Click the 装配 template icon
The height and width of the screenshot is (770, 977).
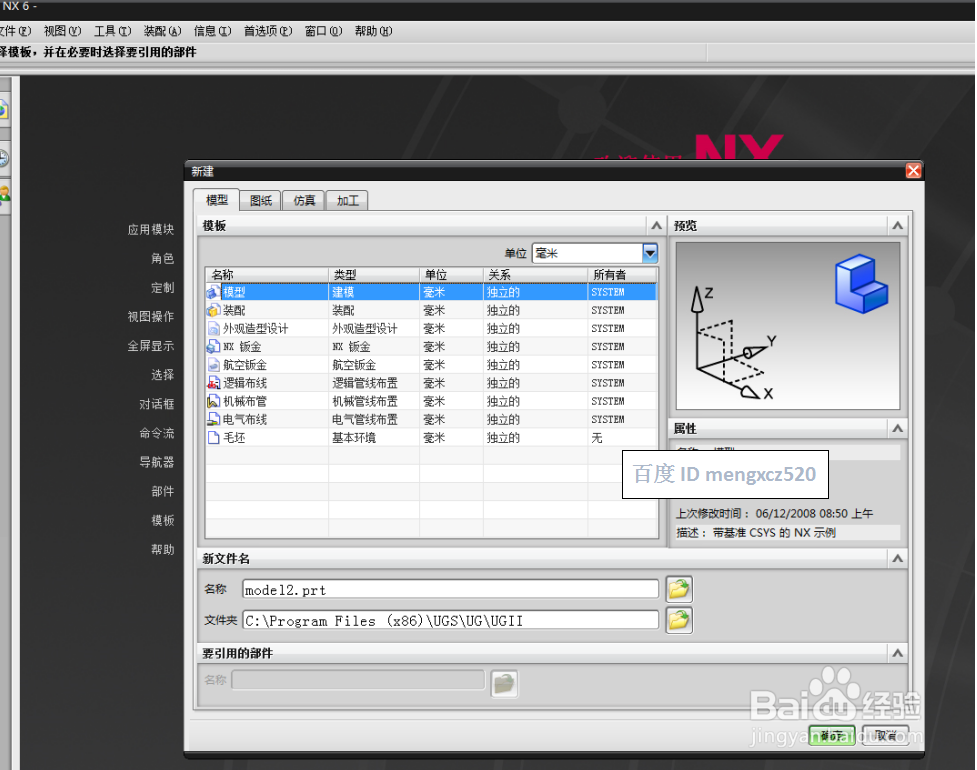coord(213,310)
